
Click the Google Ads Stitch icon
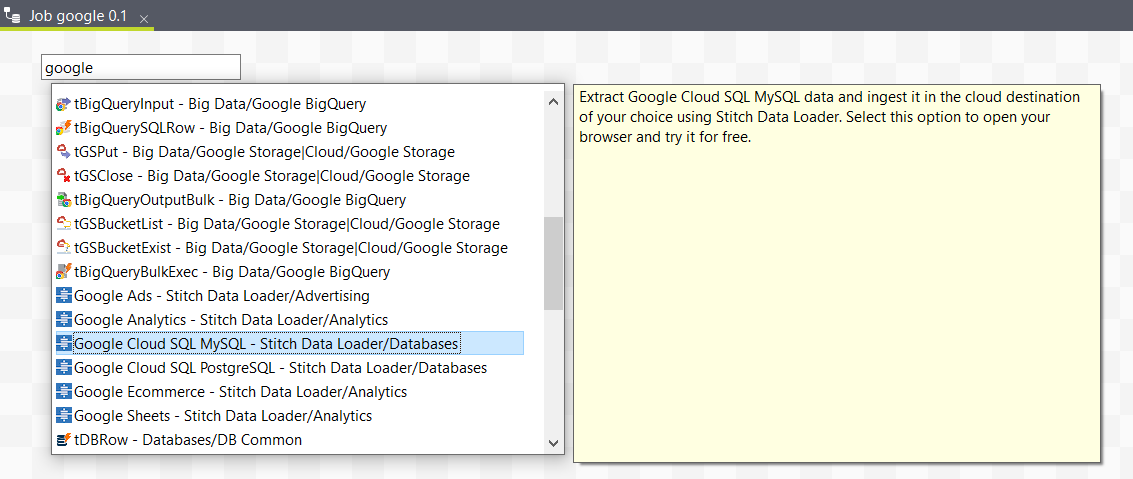[64, 296]
